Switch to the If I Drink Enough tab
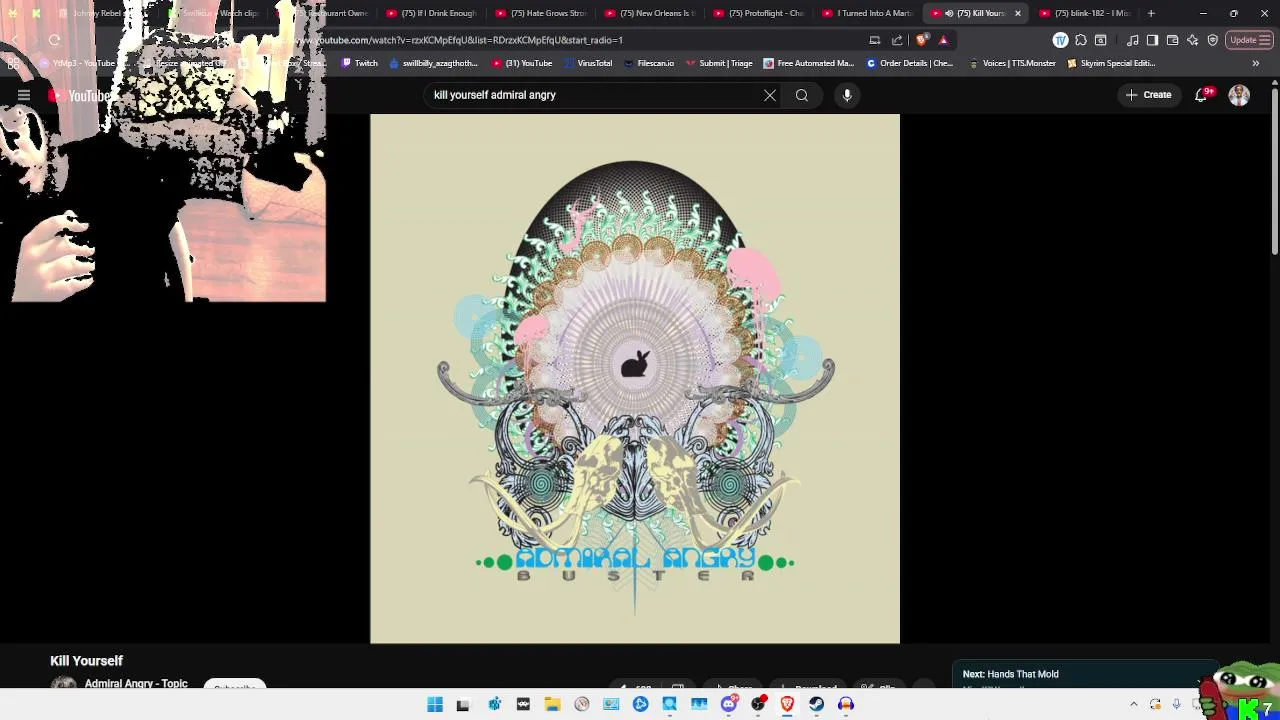 432,13
